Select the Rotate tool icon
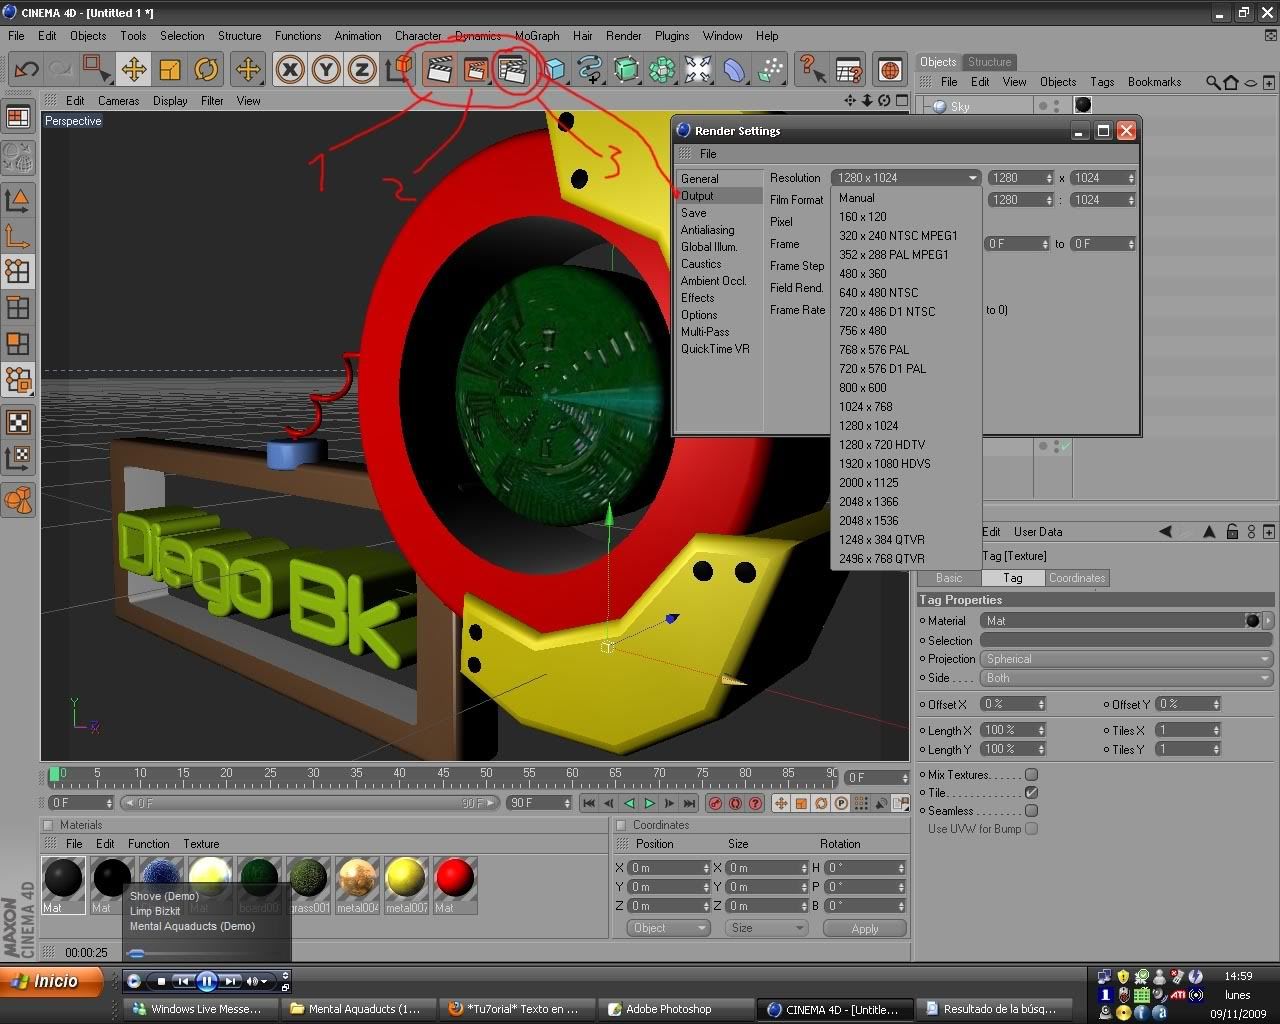1280x1024 pixels. pos(206,69)
